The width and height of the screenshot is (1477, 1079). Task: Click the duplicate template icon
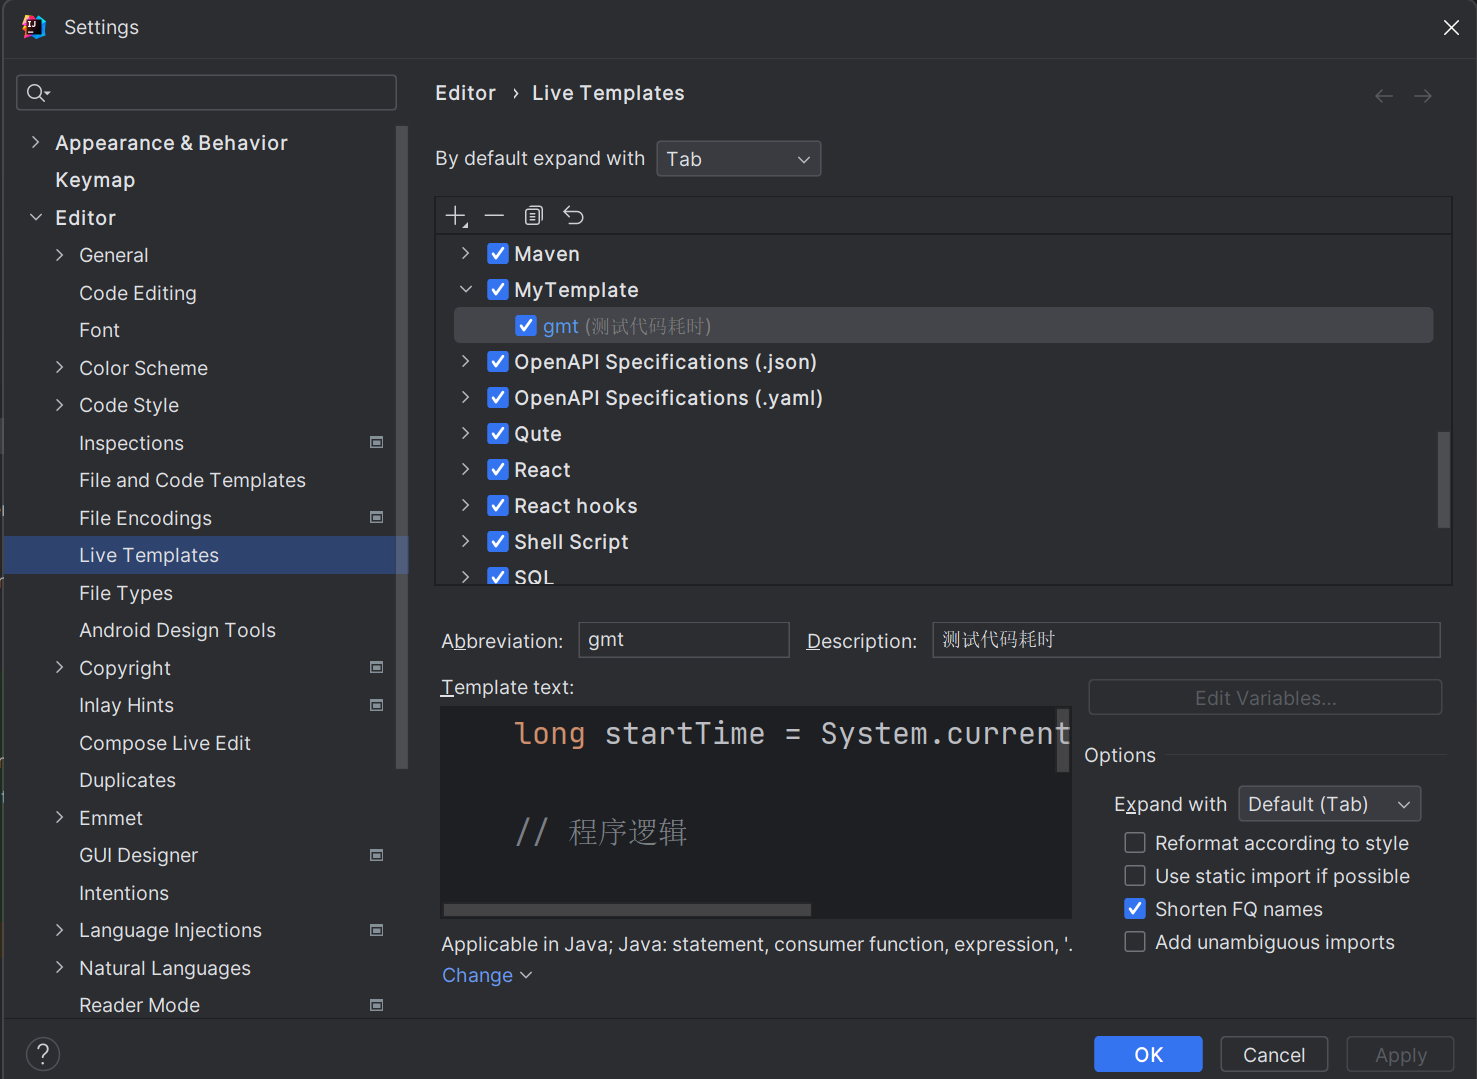[534, 216]
